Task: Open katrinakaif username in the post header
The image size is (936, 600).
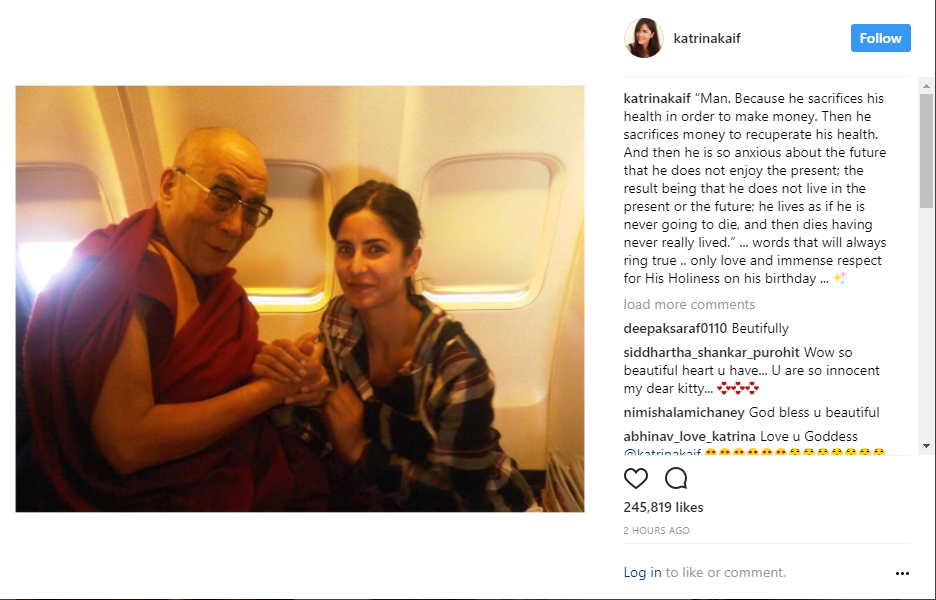Action: [707, 38]
